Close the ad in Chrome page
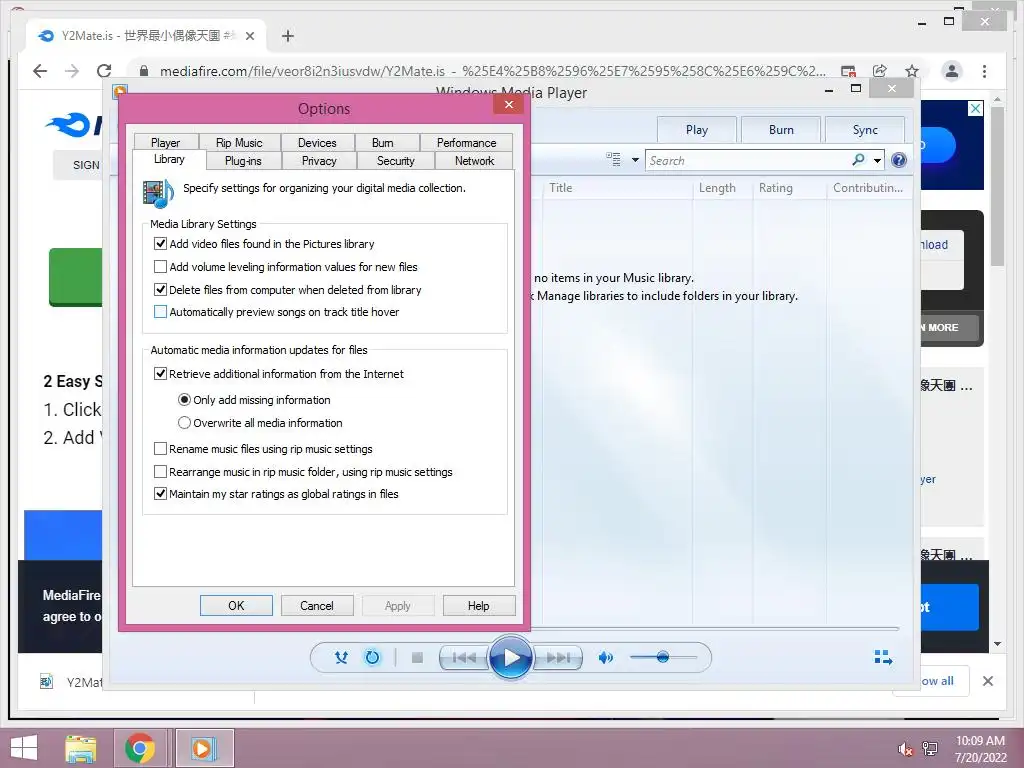The image size is (1024, 768). click(x=975, y=108)
